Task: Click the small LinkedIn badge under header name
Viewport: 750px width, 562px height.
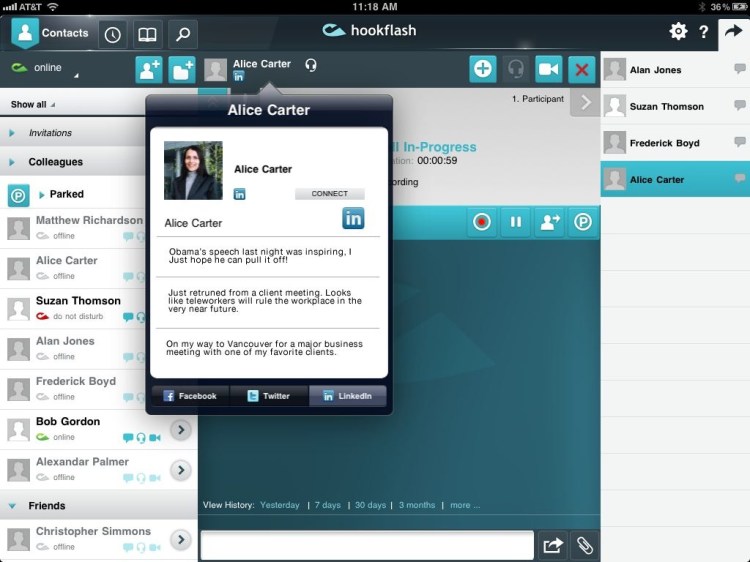Action: point(238,76)
